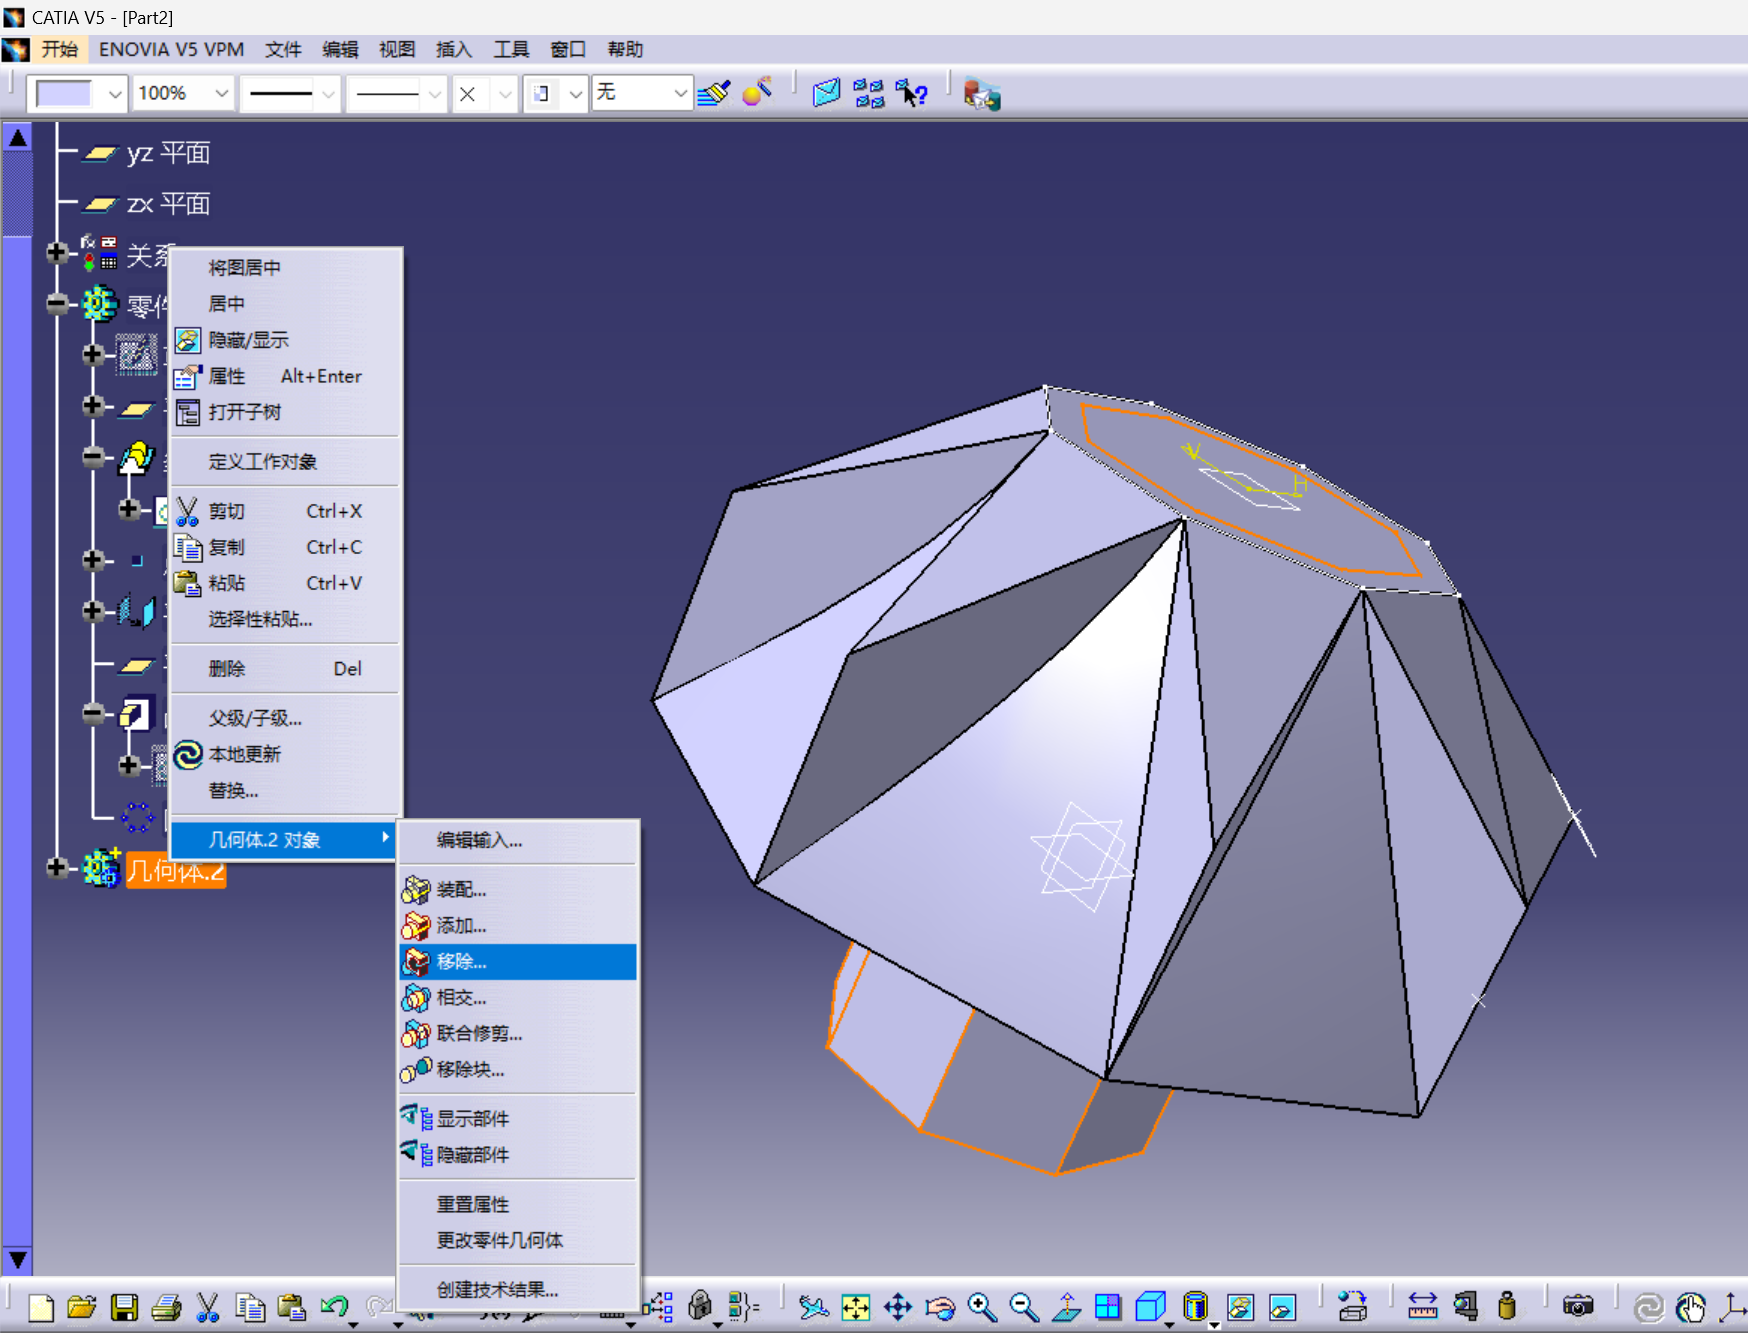This screenshot has width=1748, height=1333.
Task: Select the highlighted 几何体.2 tree item
Action: 176,870
